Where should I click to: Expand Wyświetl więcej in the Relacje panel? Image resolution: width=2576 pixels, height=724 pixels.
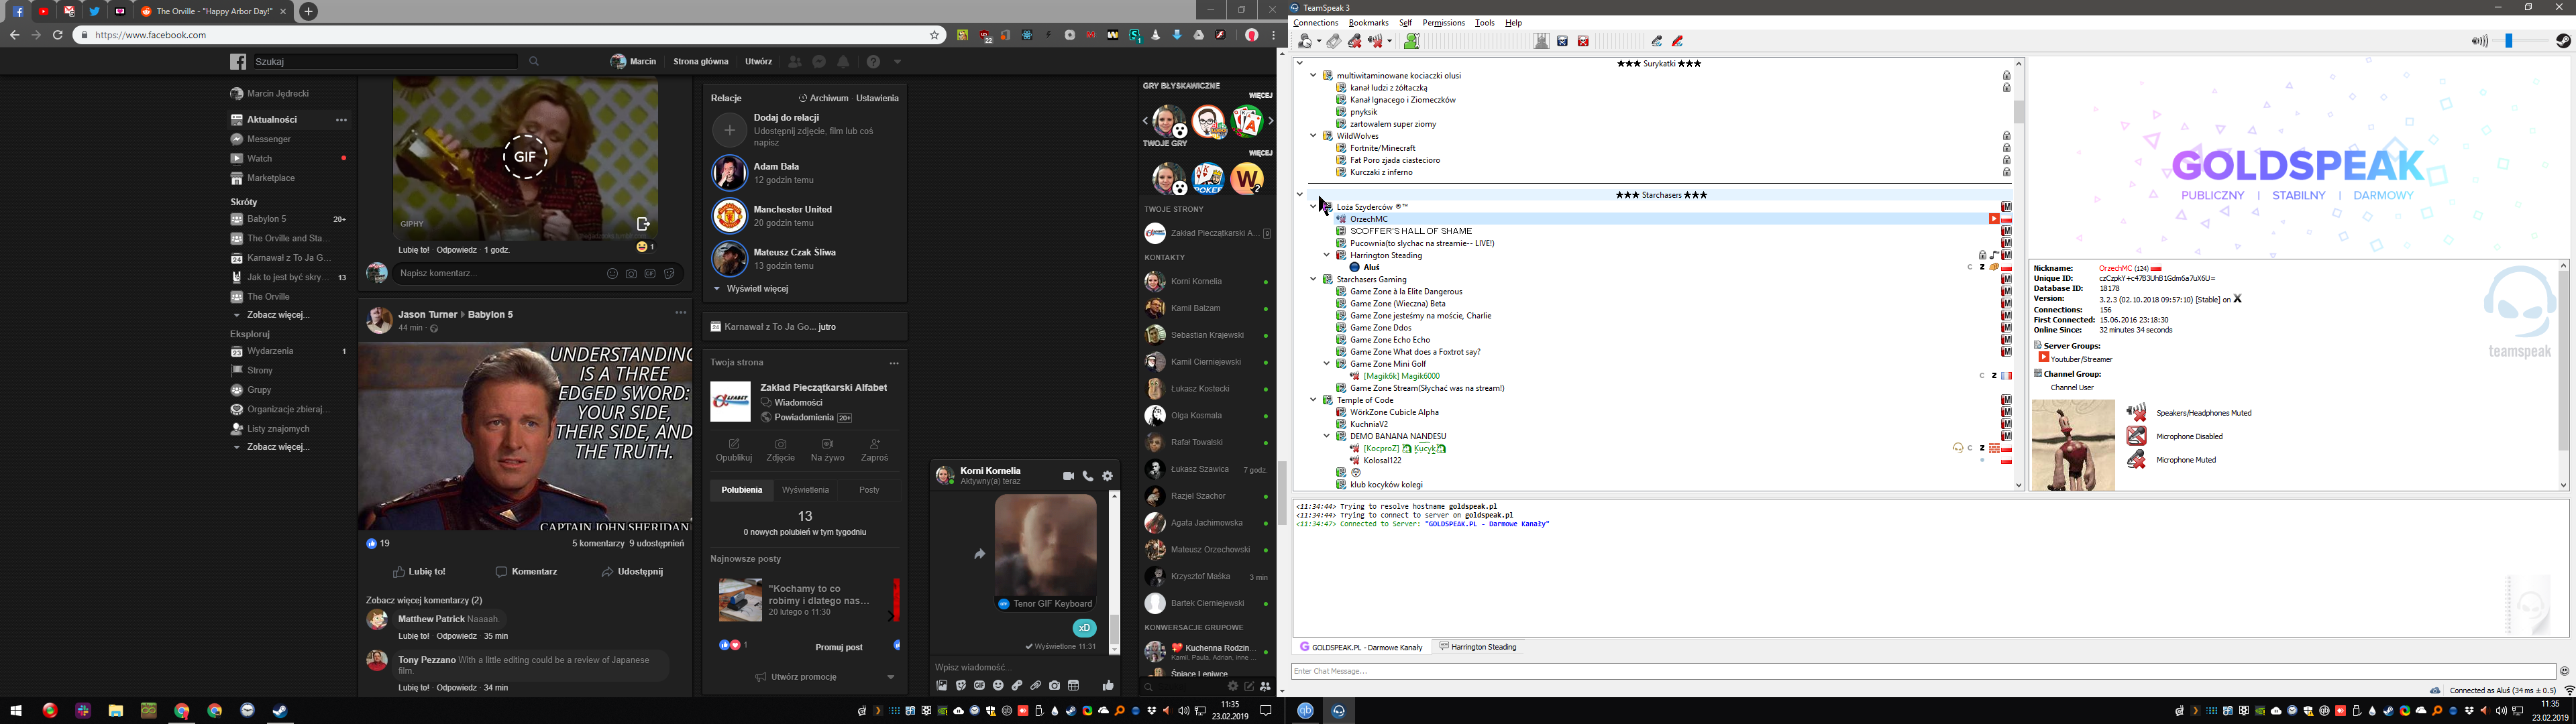pos(757,289)
